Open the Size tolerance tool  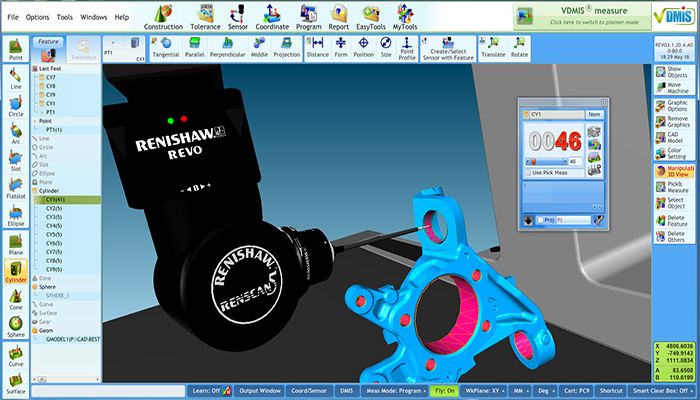coord(386,48)
